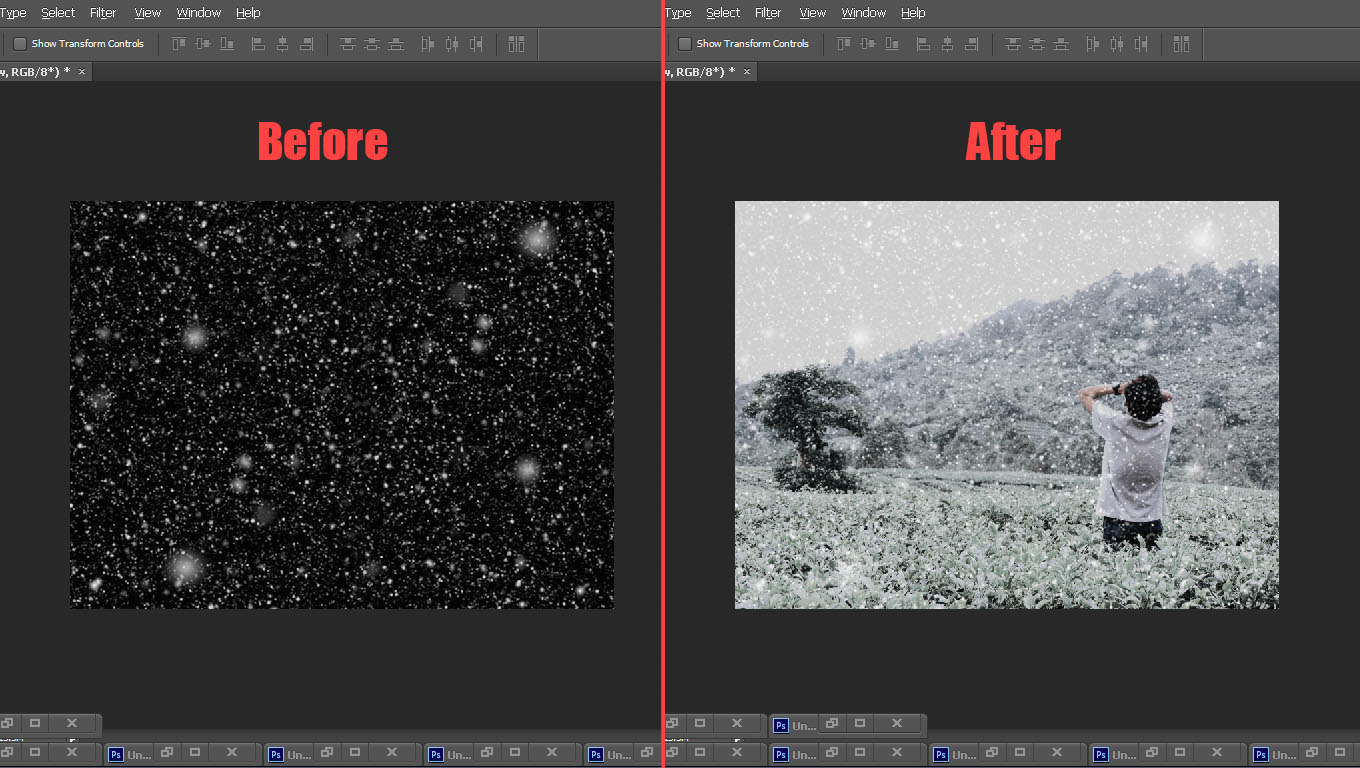Click the Distribute vertical centers icon
1360x768 pixels.
[373, 44]
